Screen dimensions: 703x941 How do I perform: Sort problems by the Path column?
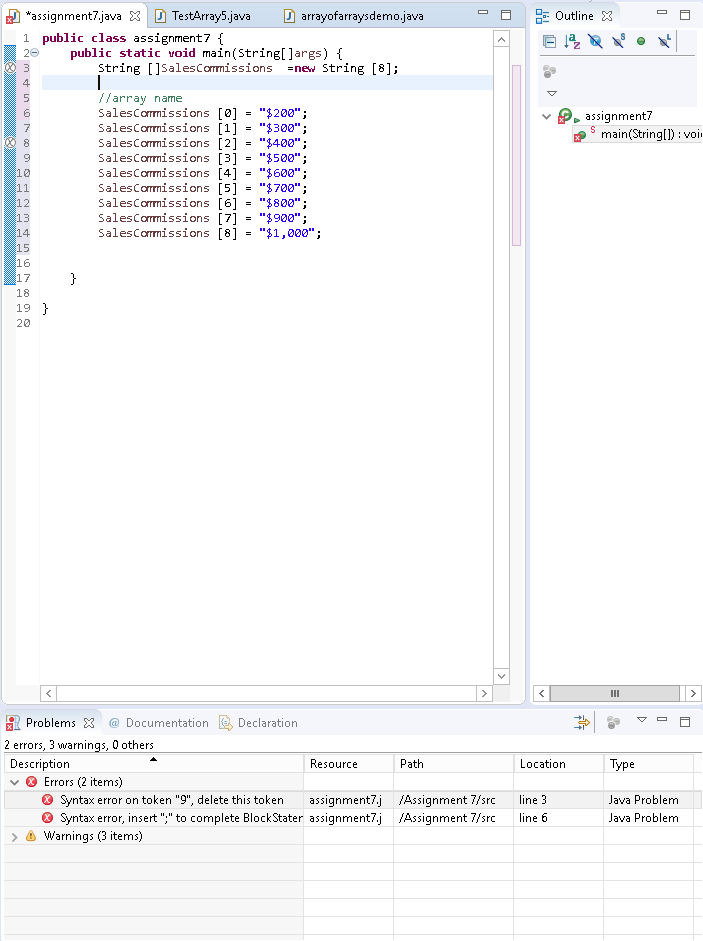pos(453,763)
